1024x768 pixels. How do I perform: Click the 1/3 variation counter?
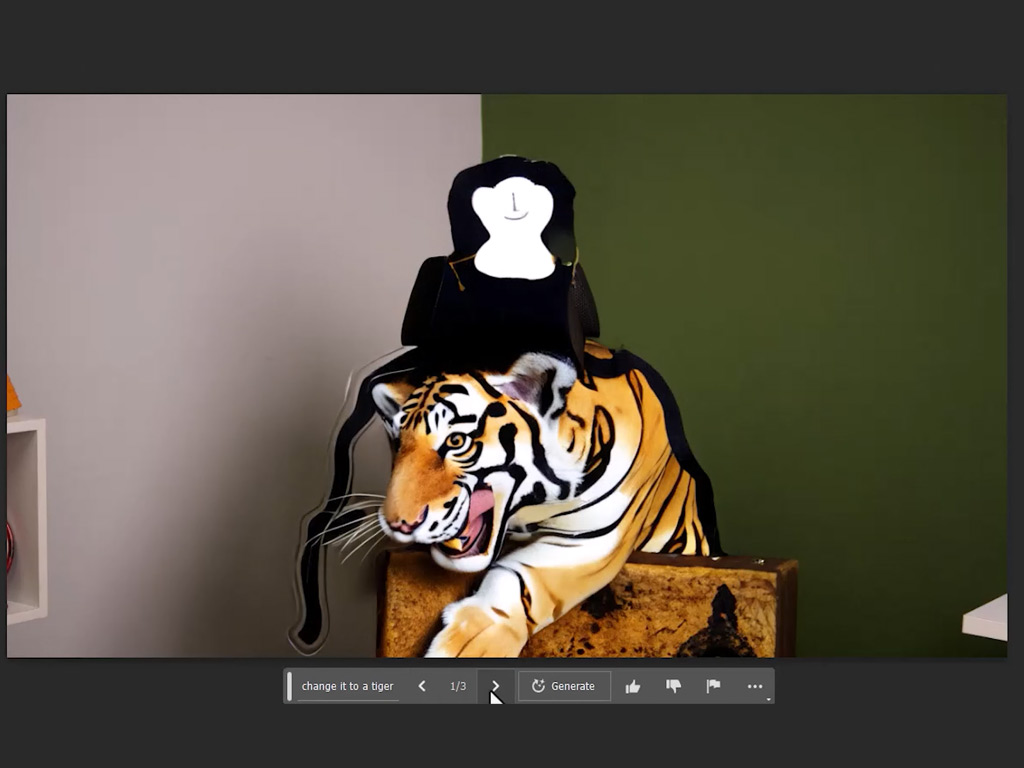coord(458,686)
